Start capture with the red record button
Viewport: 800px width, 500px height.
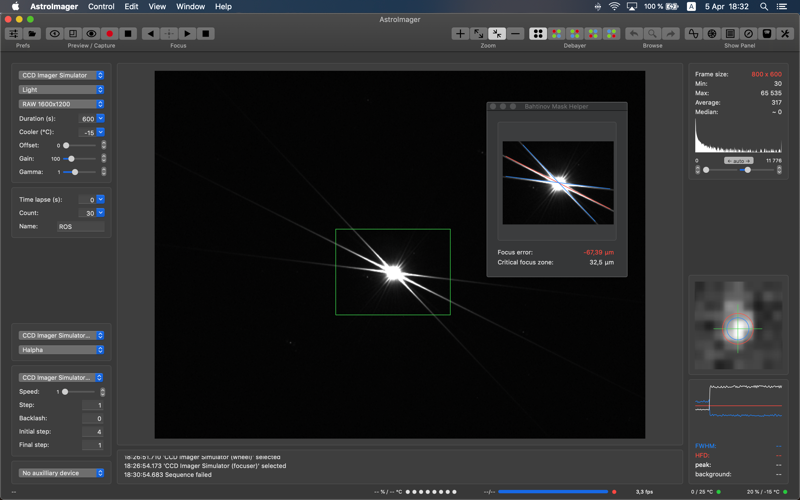click(109, 34)
